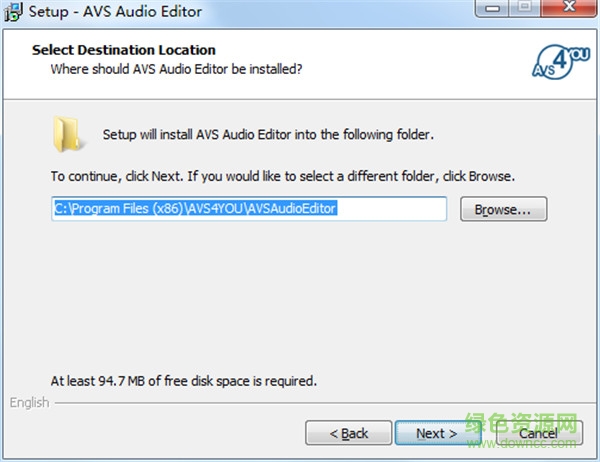The width and height of the screenshot is (600, 462).
Task: Click the free disk space requirement text
Action: coord(183,381)
